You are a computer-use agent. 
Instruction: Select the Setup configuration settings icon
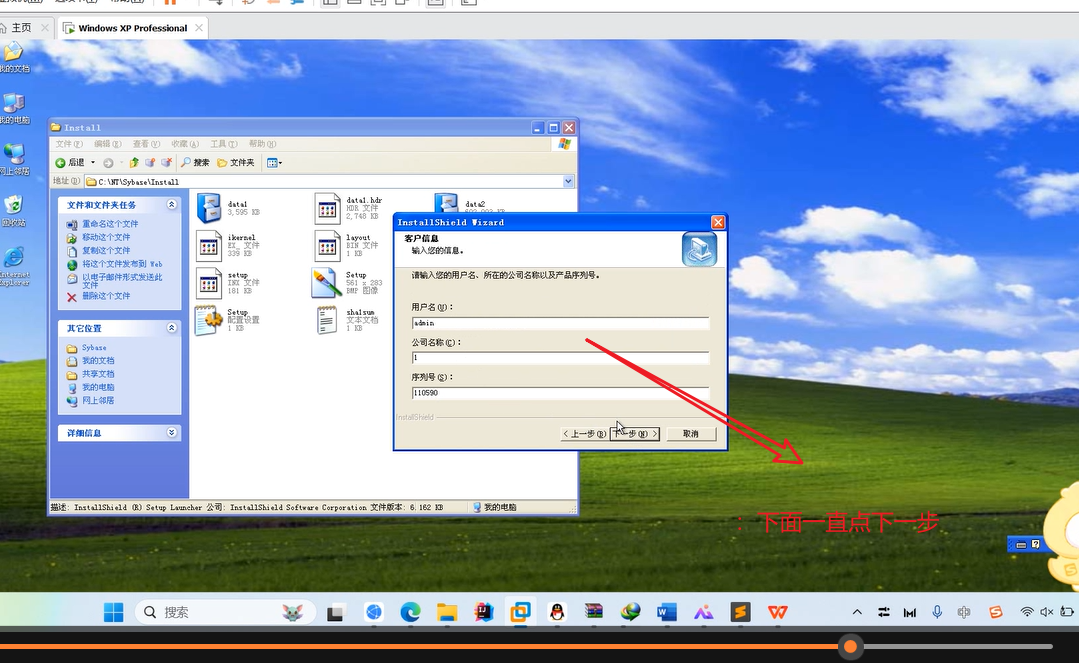pyautogui.click(x=209, y=321)
